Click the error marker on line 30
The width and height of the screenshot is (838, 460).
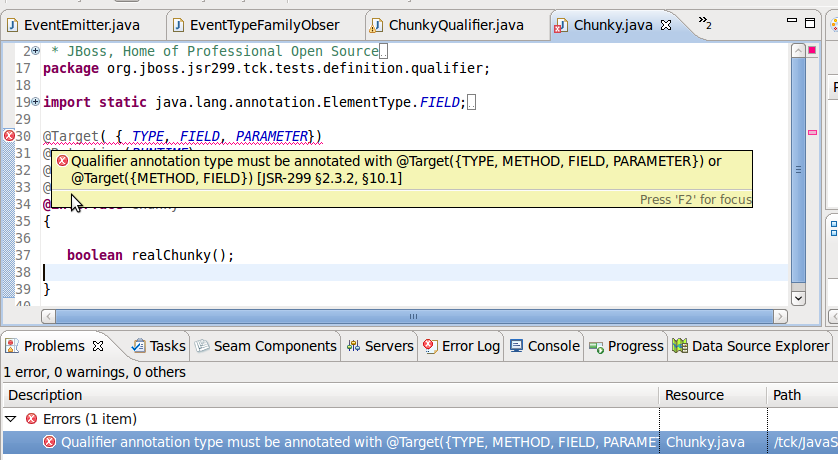9,136
